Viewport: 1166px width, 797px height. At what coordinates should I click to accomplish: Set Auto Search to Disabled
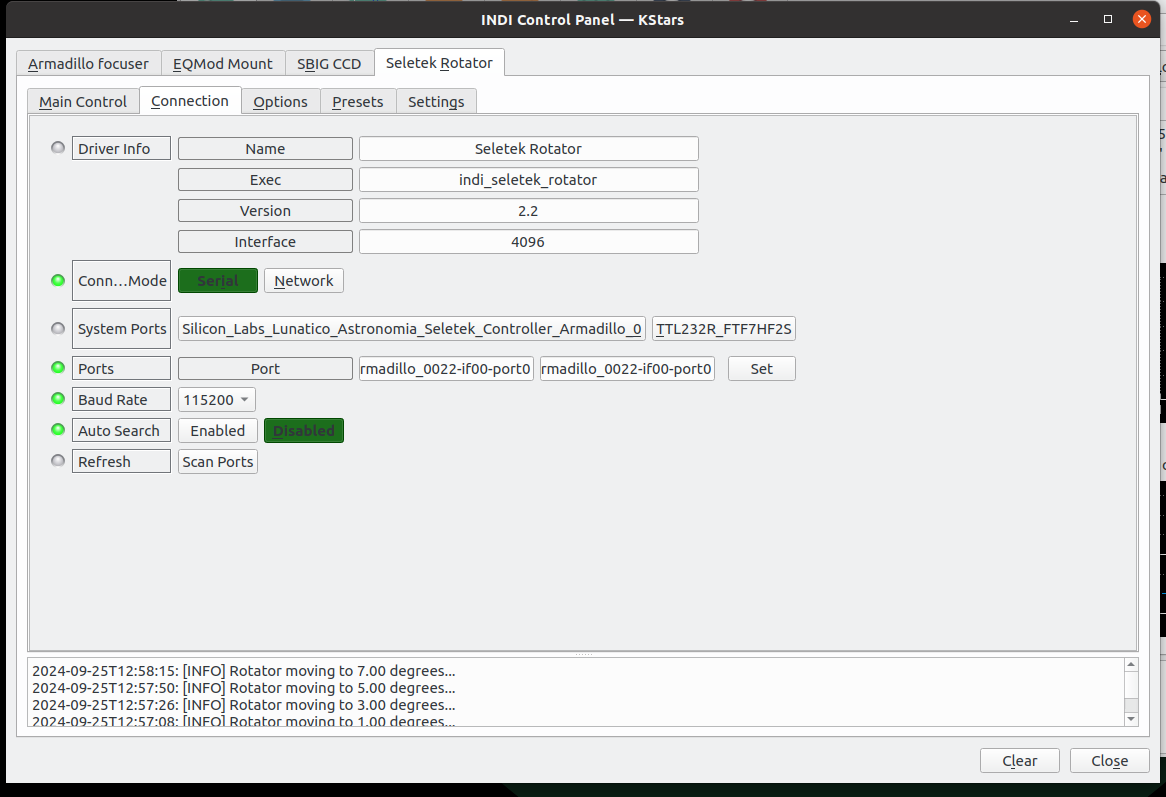pos(303,430)
